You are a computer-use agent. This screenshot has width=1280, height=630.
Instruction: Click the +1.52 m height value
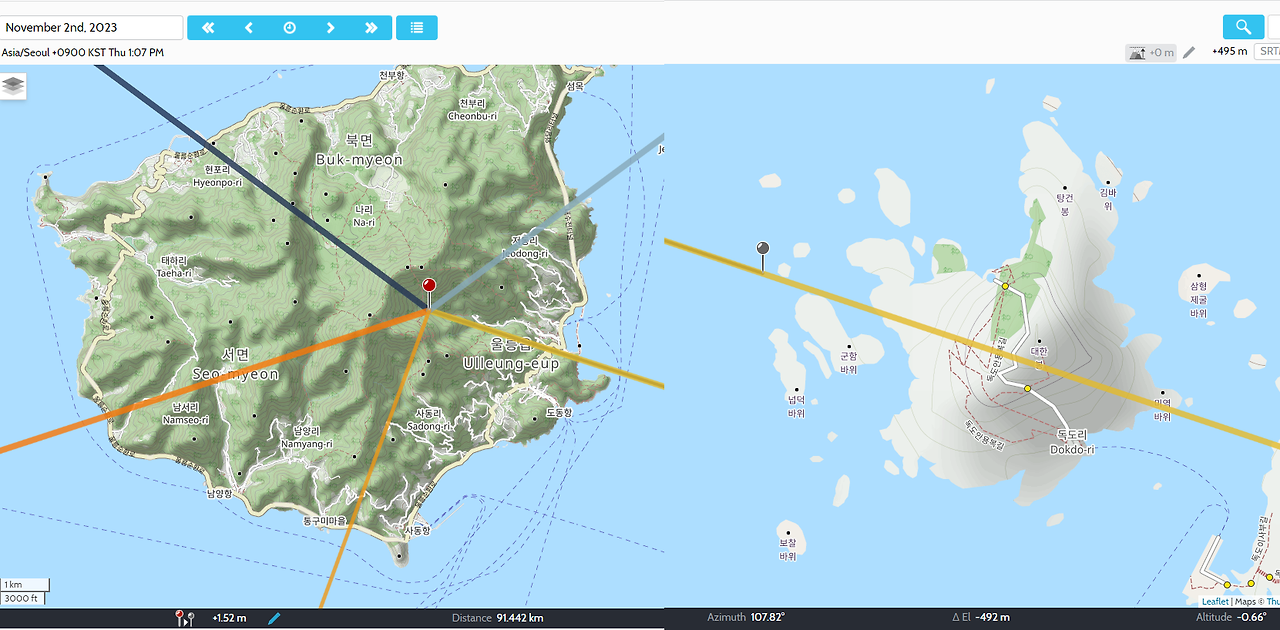[x=229, y=618]
